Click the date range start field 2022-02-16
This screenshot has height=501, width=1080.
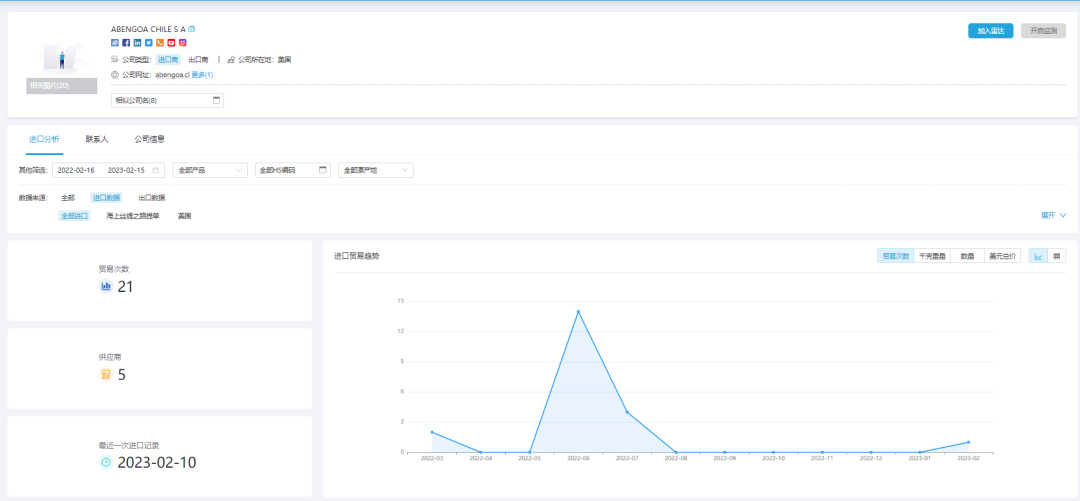point(76,170)
